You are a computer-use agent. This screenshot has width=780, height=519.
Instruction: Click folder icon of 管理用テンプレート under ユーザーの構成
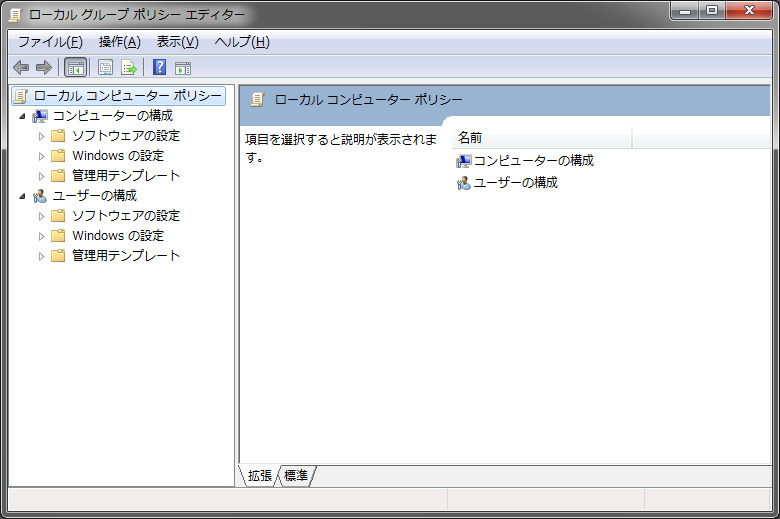pos(58,256)
